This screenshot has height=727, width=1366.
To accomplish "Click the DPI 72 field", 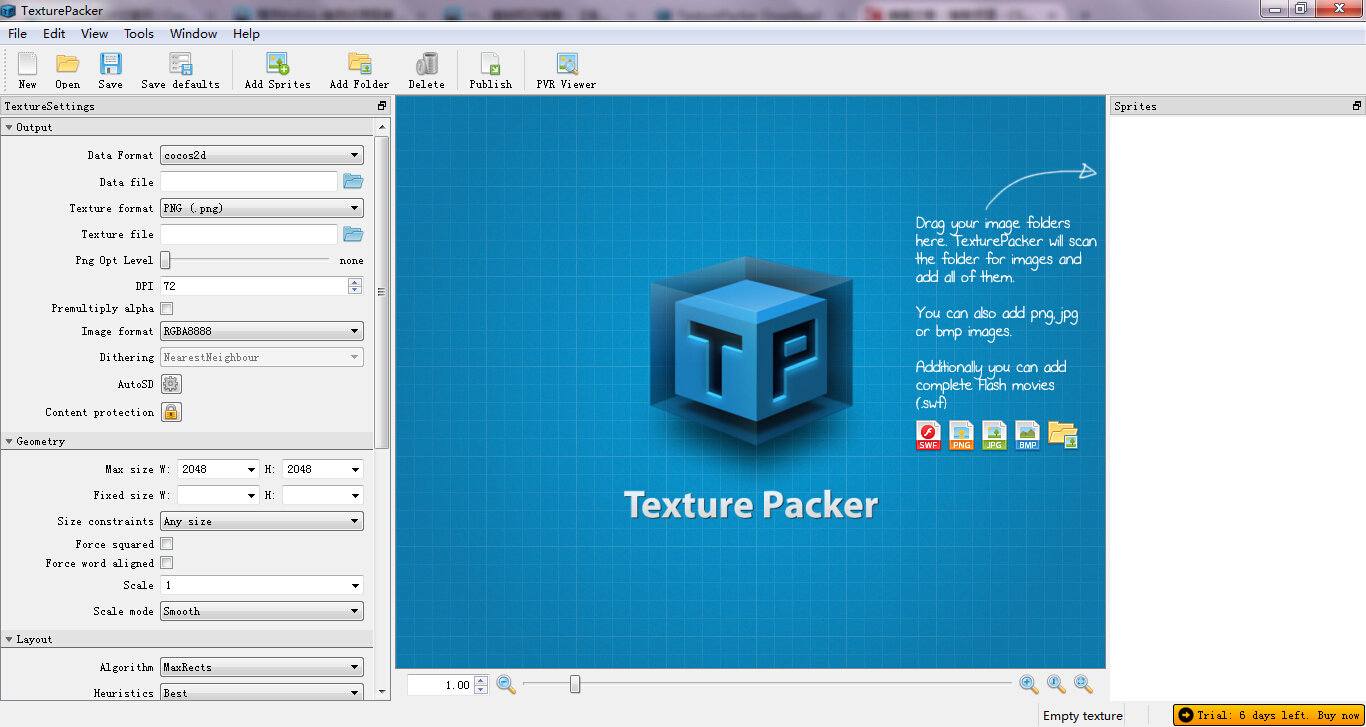I will pos(254,286).
